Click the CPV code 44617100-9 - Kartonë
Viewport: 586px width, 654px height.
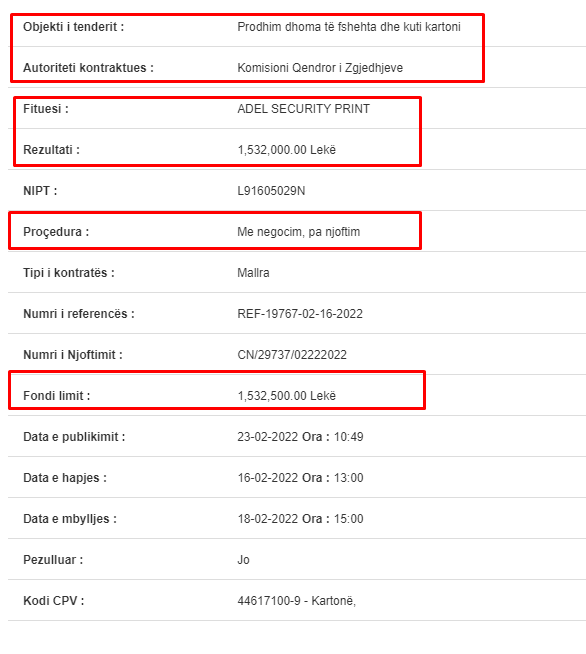click(296, 601)
